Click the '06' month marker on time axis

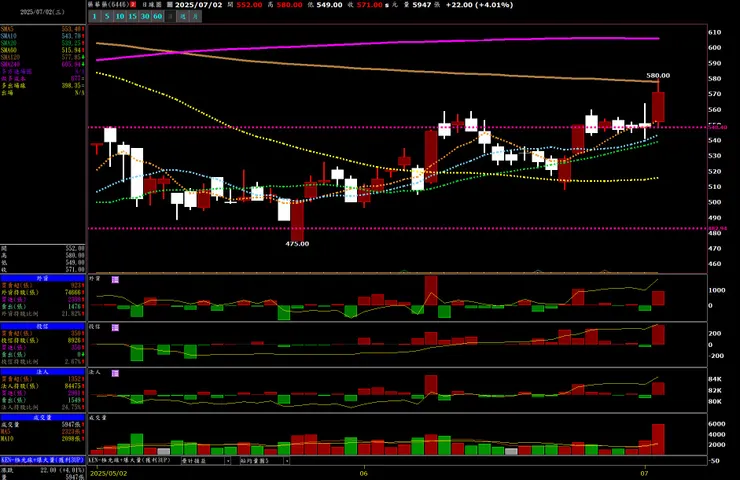(x=363, y=473)
